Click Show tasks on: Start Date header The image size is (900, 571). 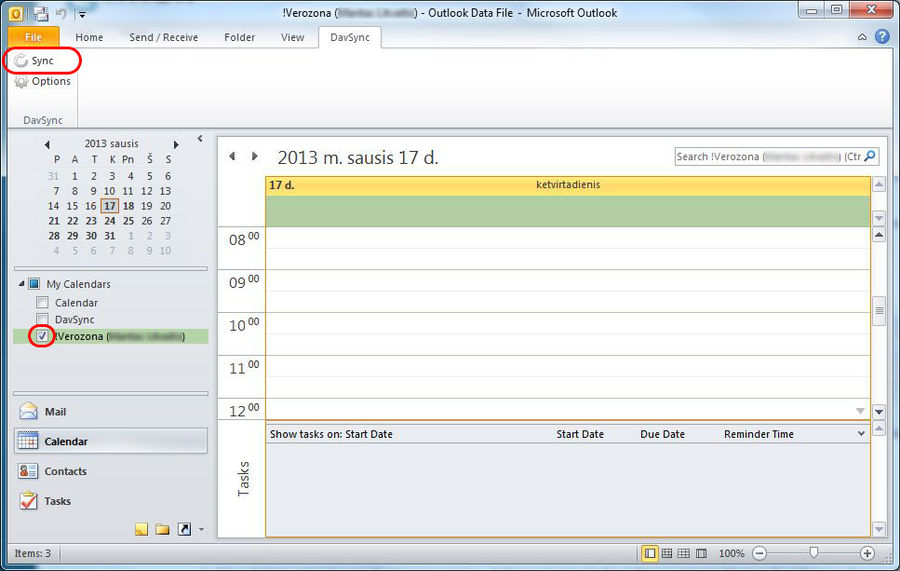(331, 434)
